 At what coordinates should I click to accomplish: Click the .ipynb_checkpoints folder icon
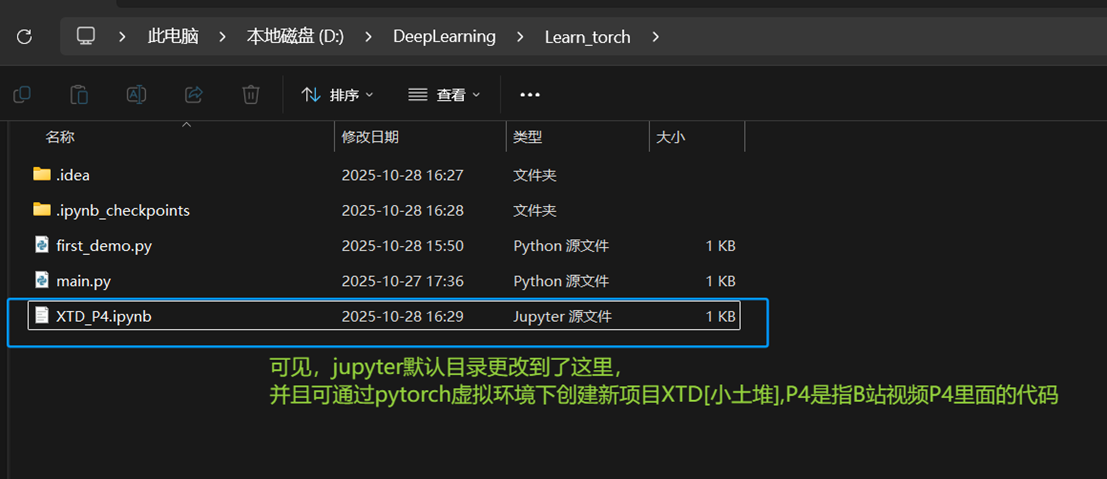coord(42,210)
